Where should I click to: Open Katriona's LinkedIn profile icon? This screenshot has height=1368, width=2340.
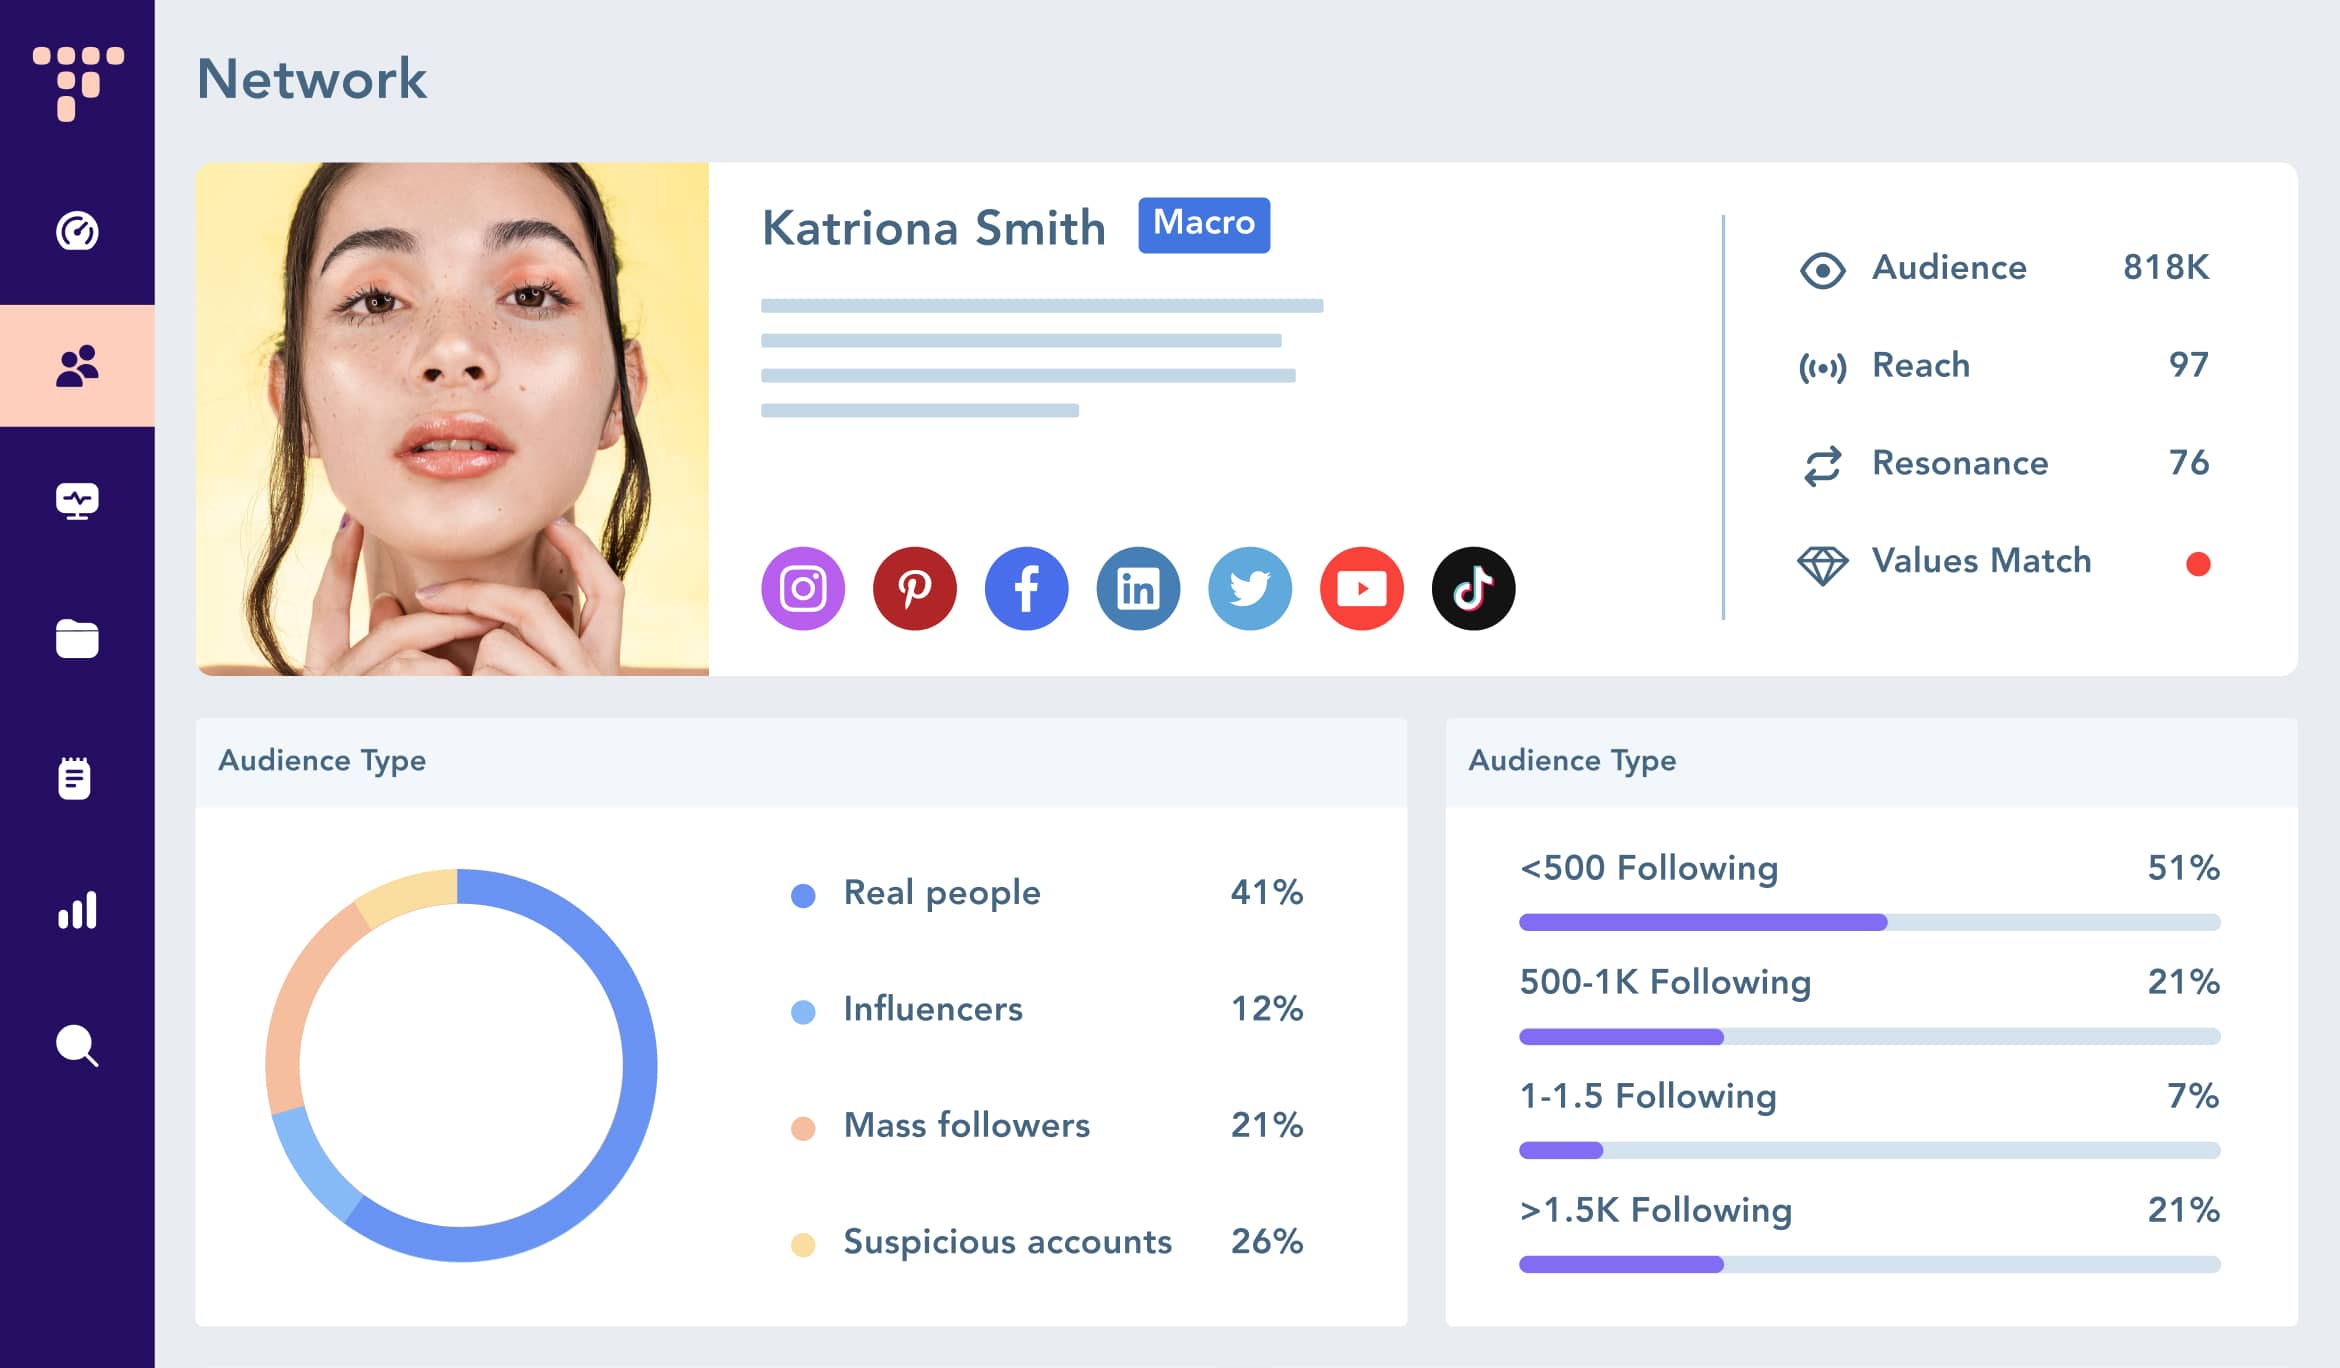[x=1138, y=588]
